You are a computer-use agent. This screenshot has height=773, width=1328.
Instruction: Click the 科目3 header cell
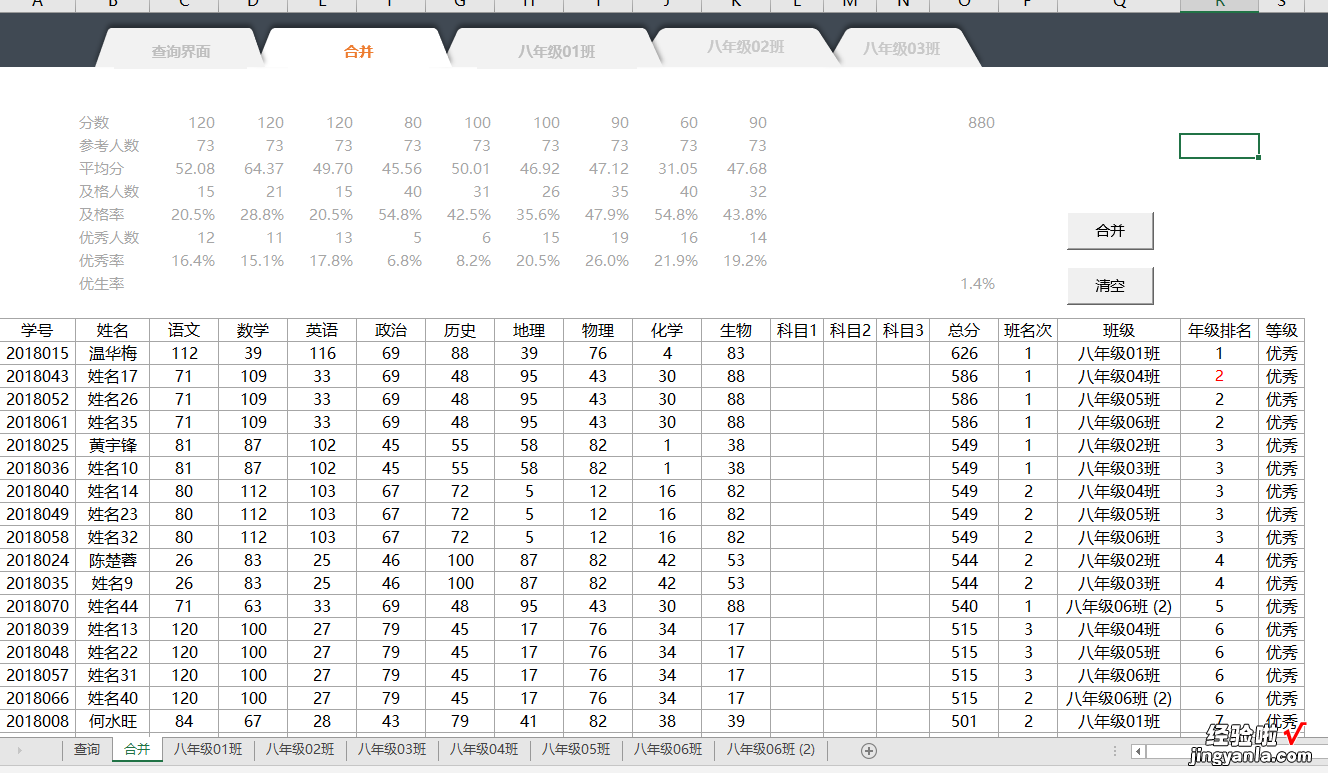point(903,330)
